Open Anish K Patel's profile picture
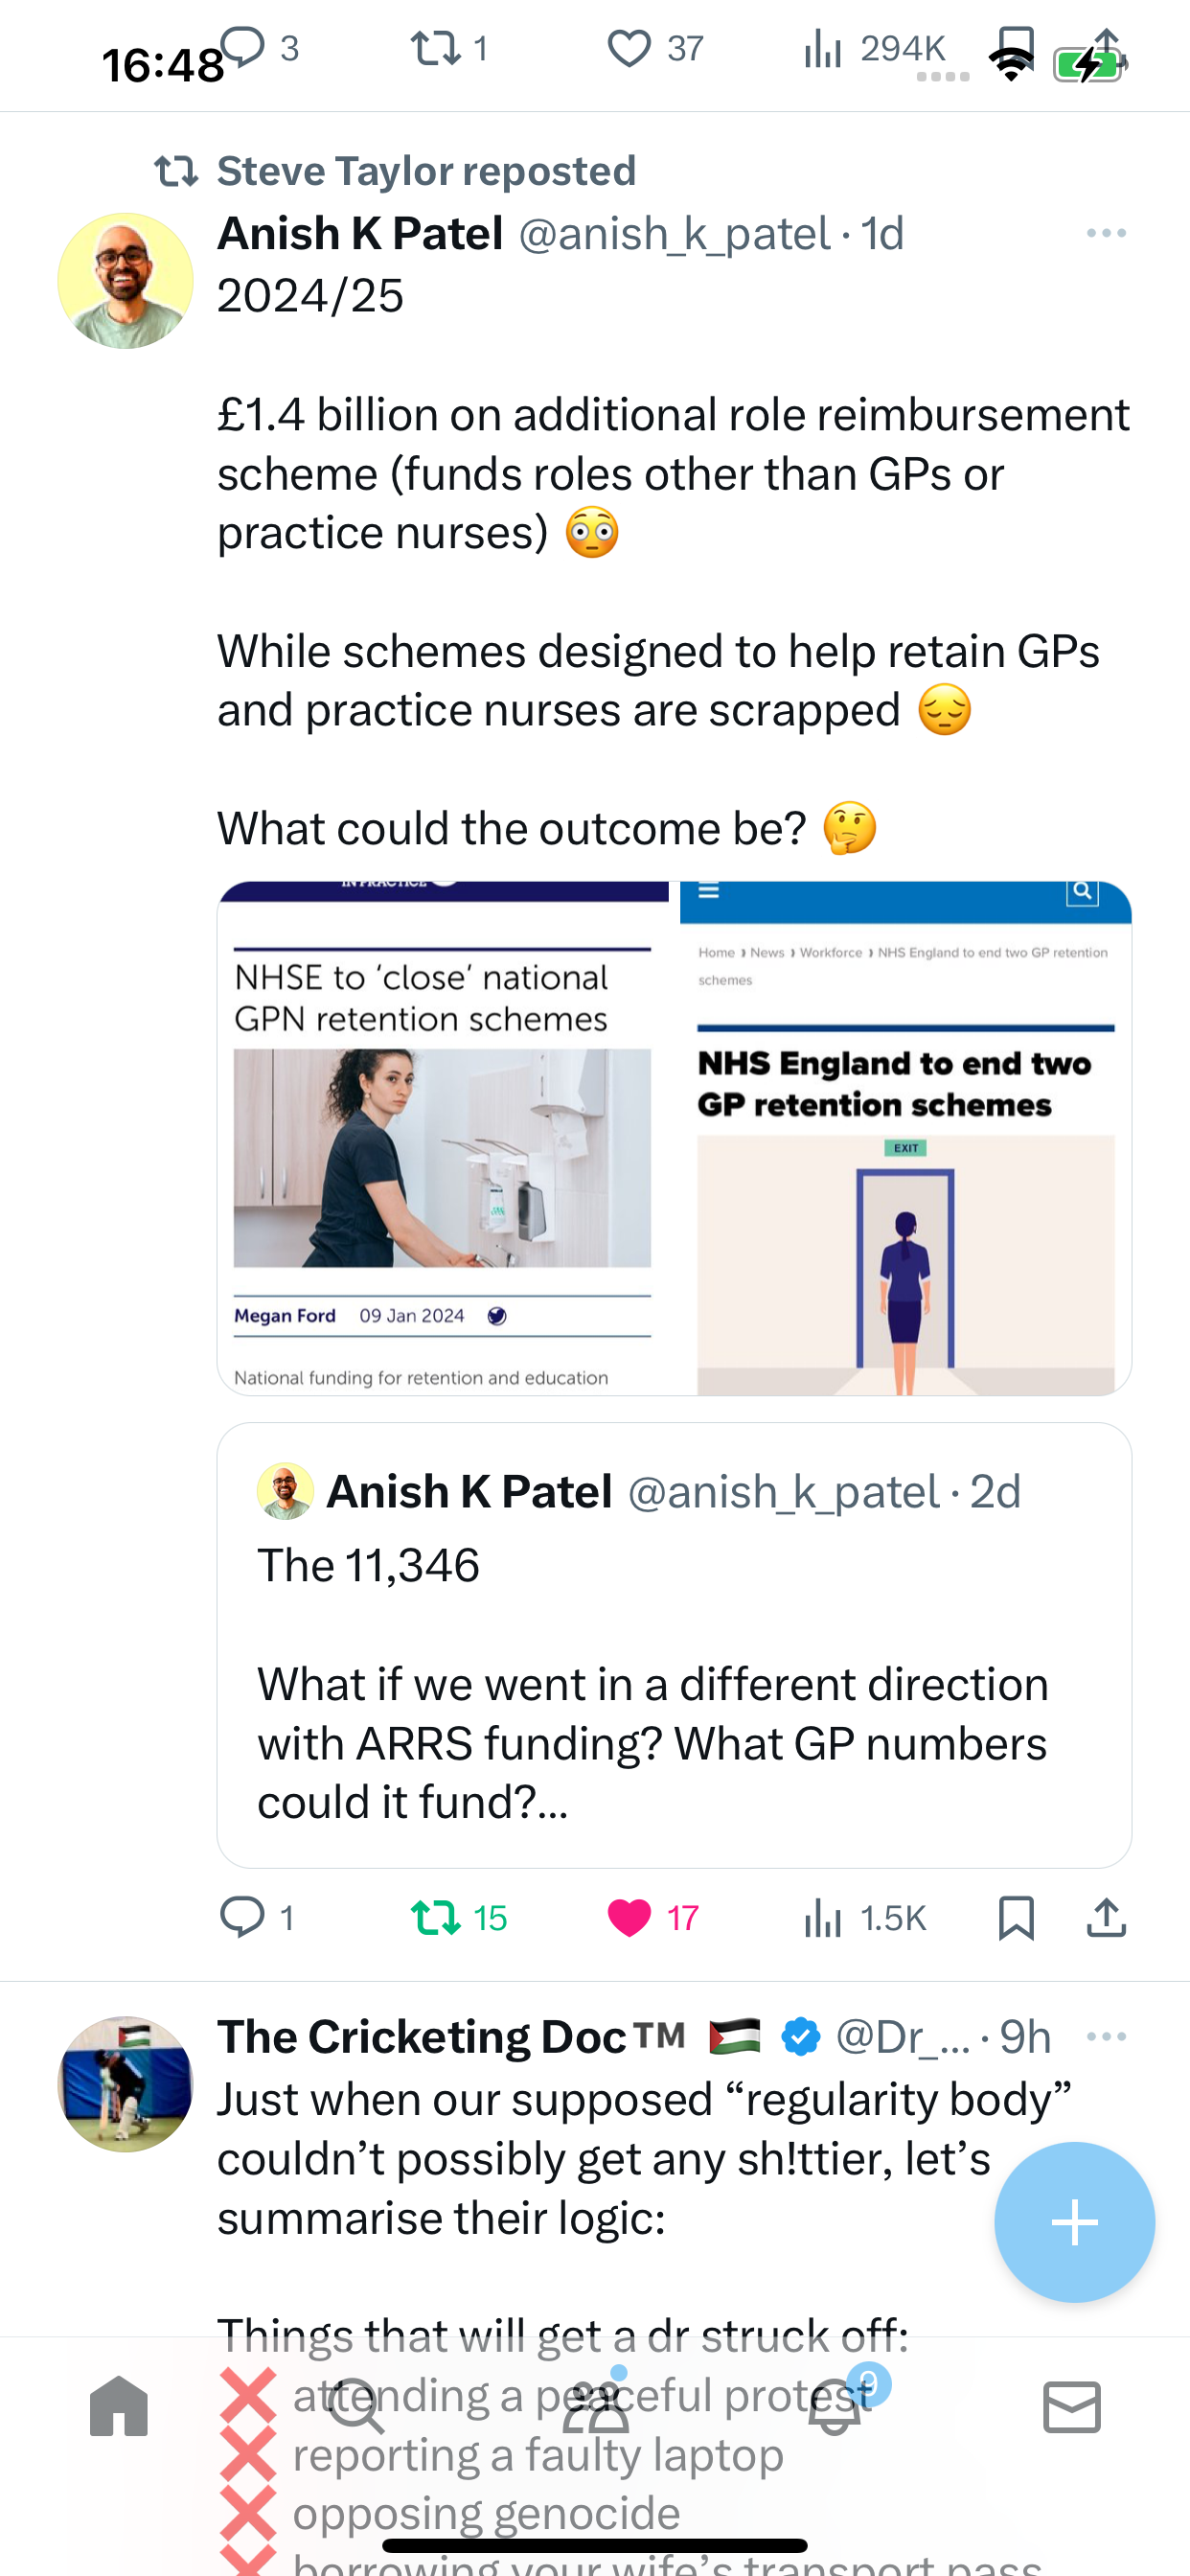The height and width of the screenshot is (2576, 1190). click(125, 280)
